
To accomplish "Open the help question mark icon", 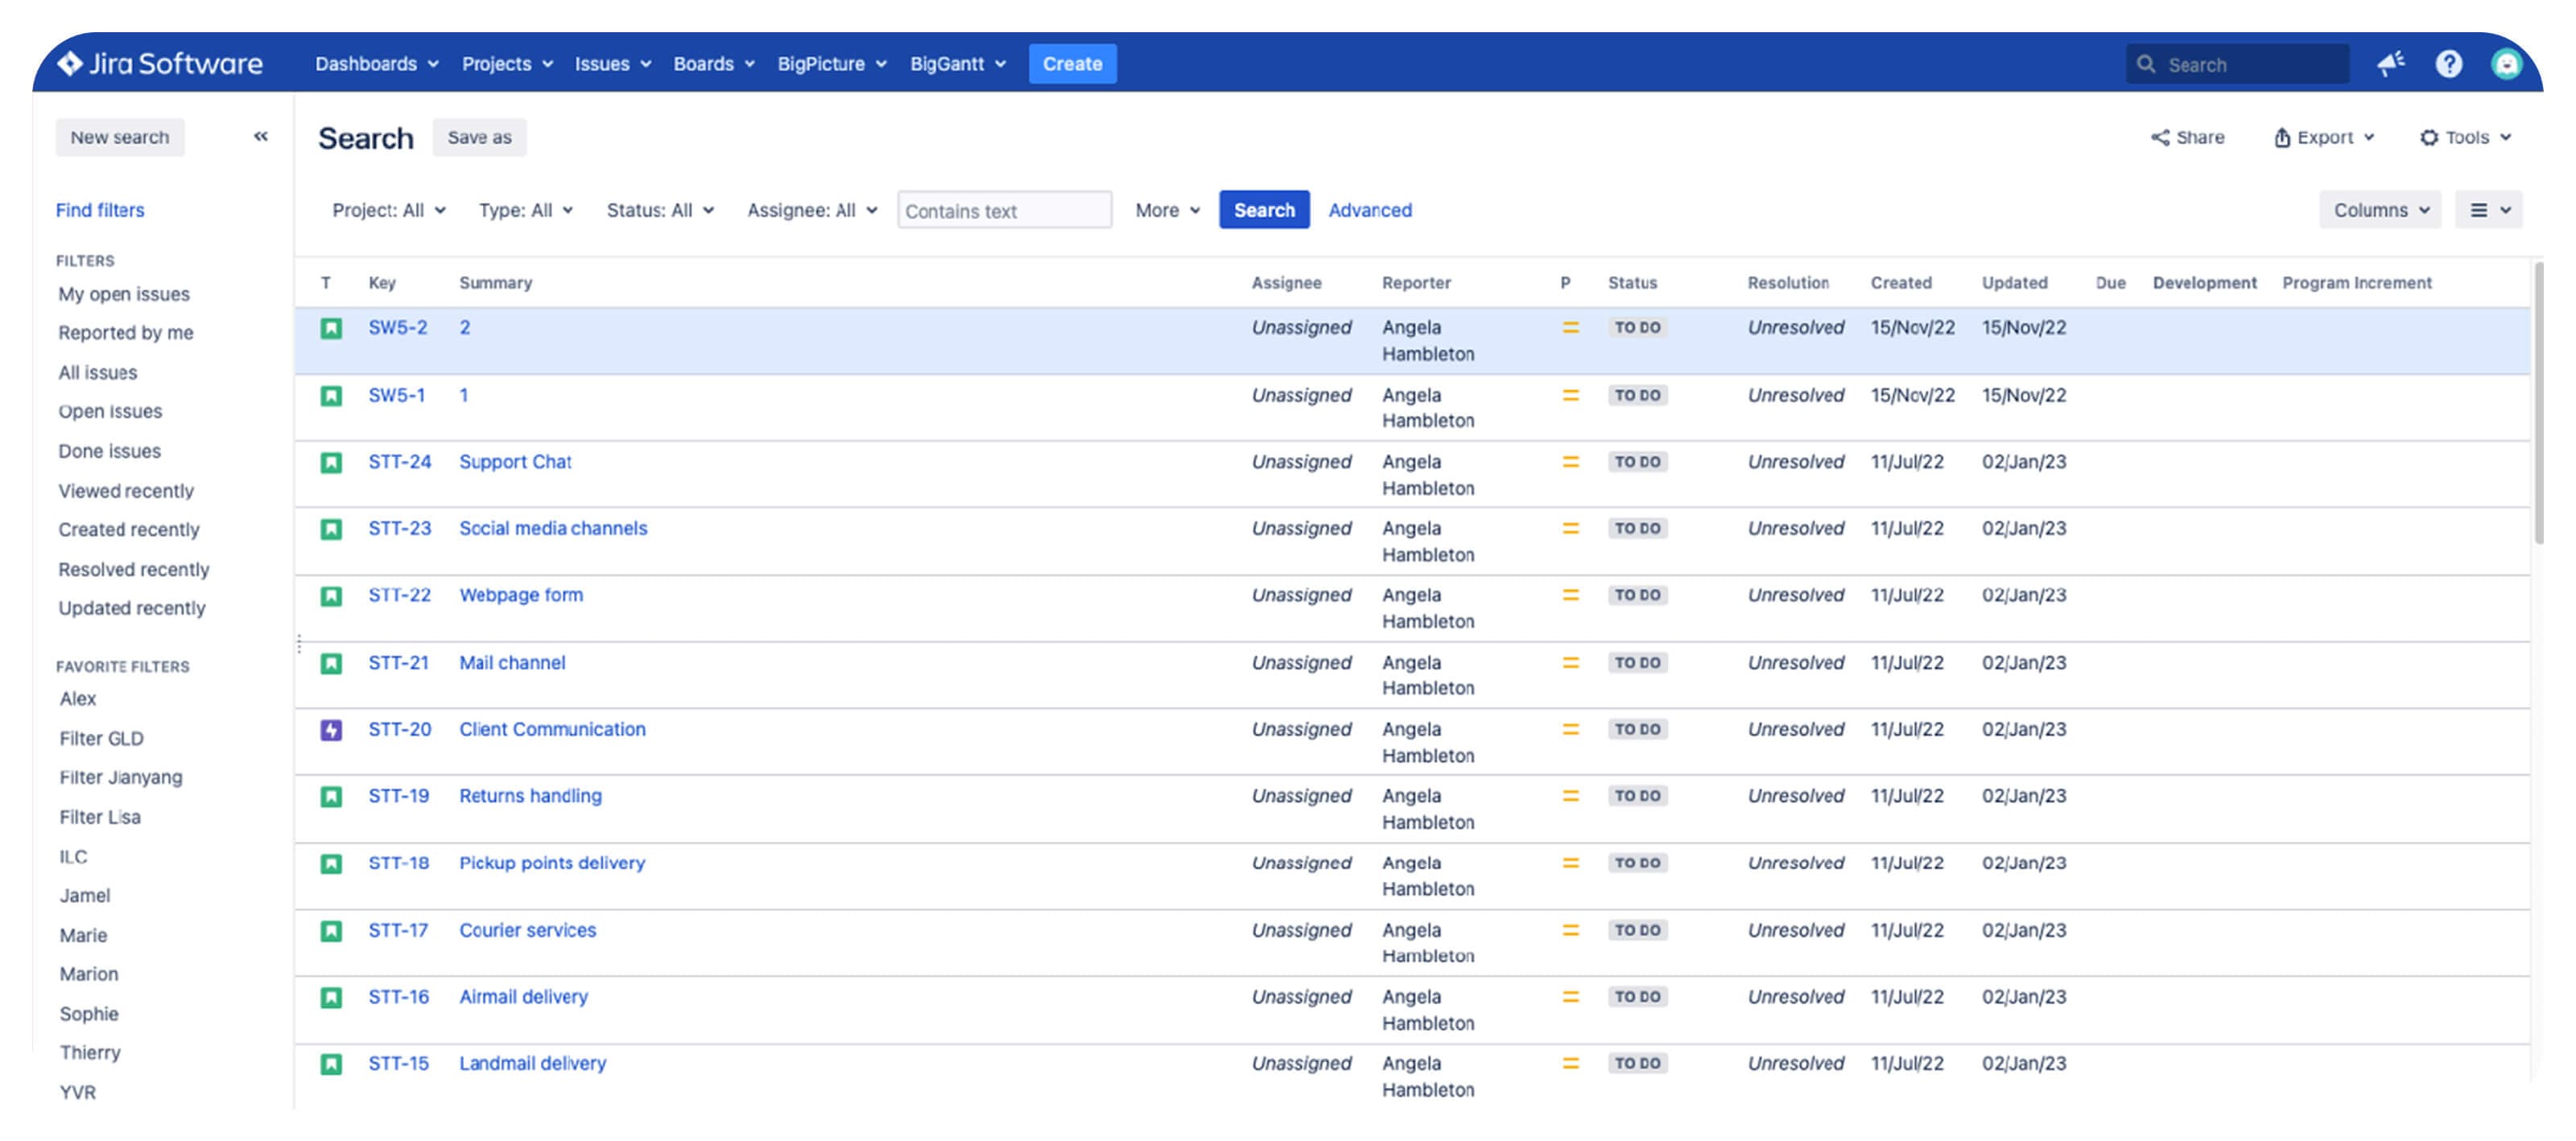I will point(2449,64).
